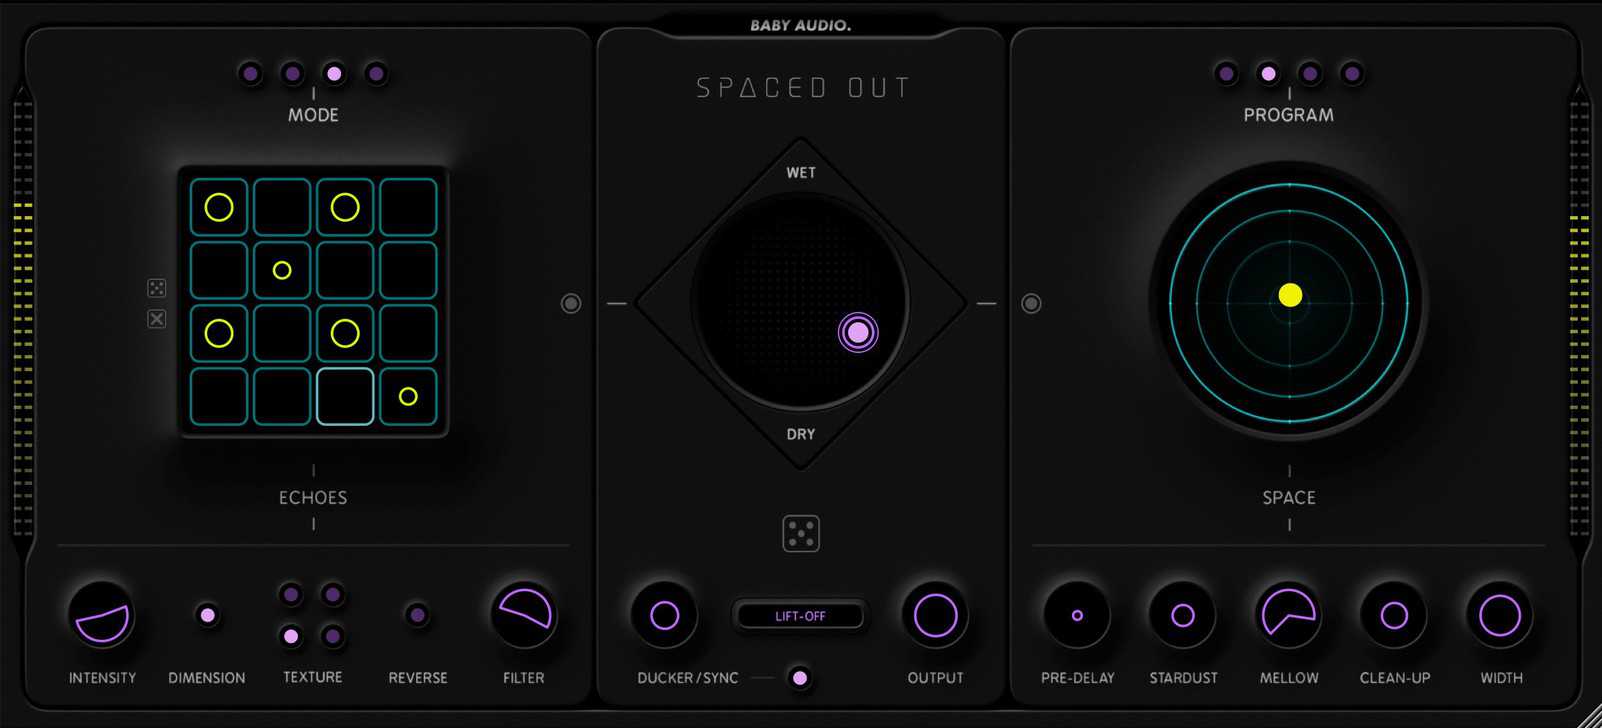The width and height of the screenshot is (1602, 728).
Task: Click the WET label
Action: 801,173
